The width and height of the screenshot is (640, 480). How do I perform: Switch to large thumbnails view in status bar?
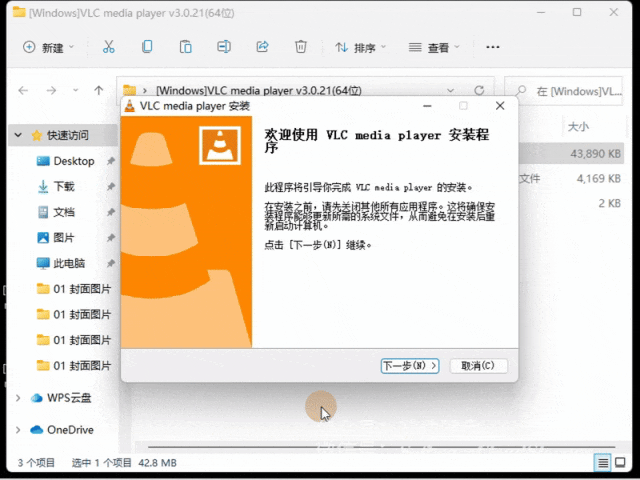click(624, 463)
